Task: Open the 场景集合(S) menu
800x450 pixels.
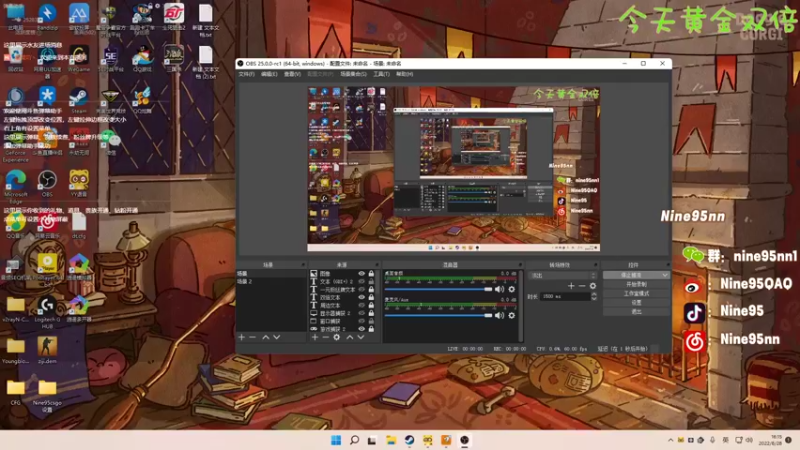Action: (353, 74)
